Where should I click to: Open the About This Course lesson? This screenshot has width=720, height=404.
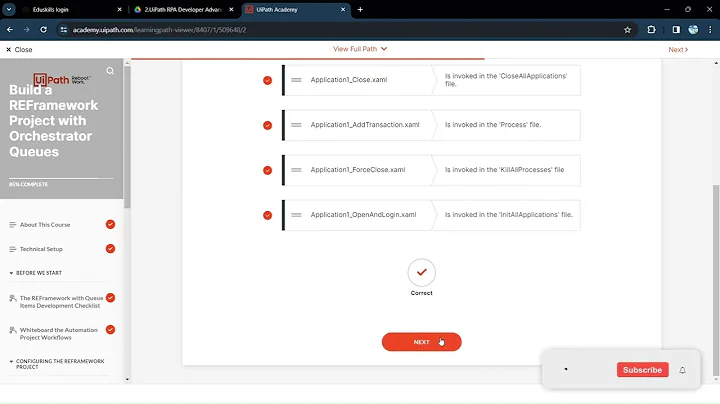pos(45,224)
